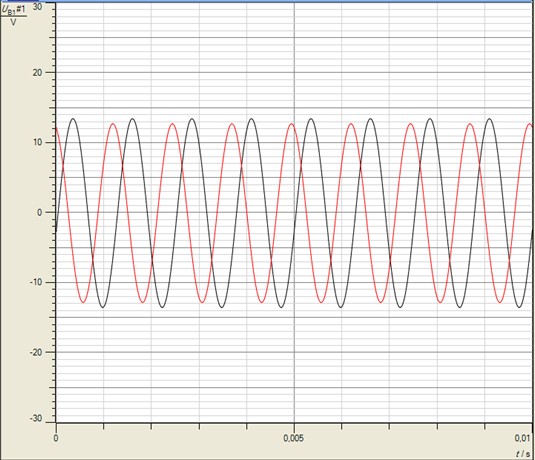Click the 10 tick label on y-axis
535x460 pixels.
37,142
